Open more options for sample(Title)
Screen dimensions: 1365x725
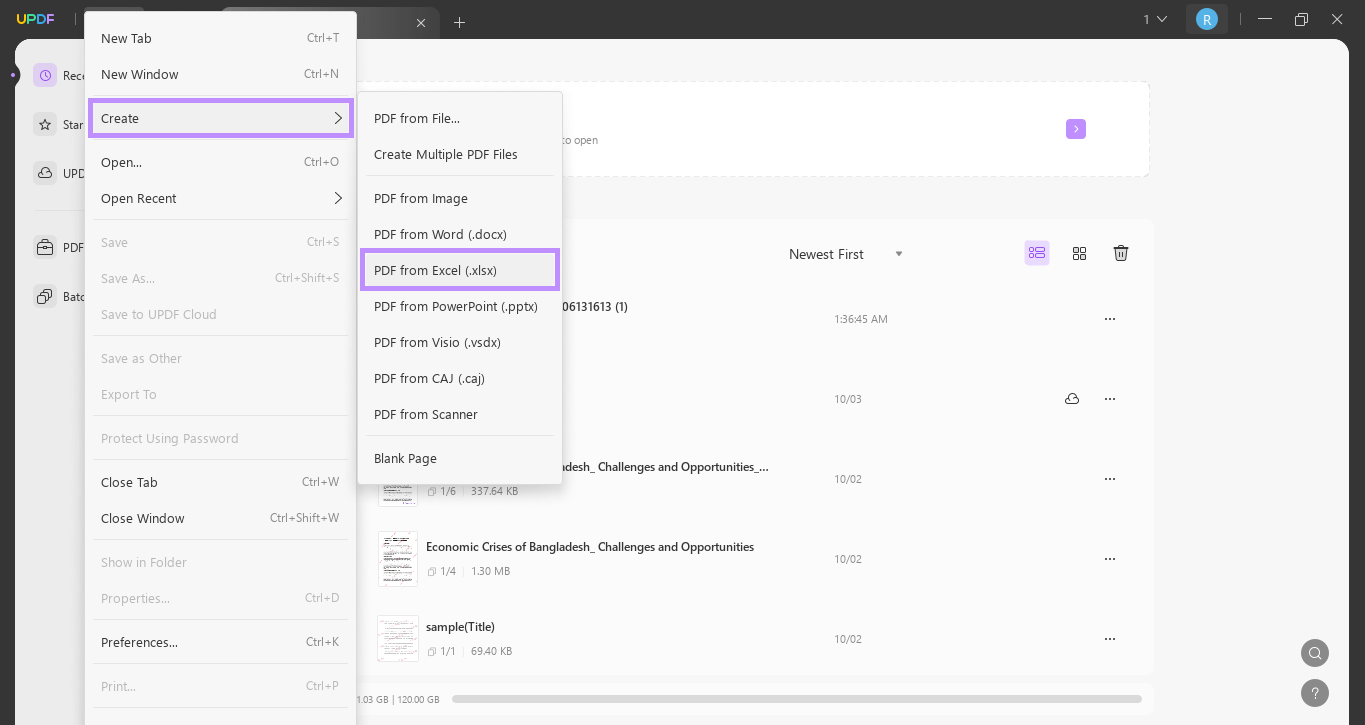tap(1109, 638)
